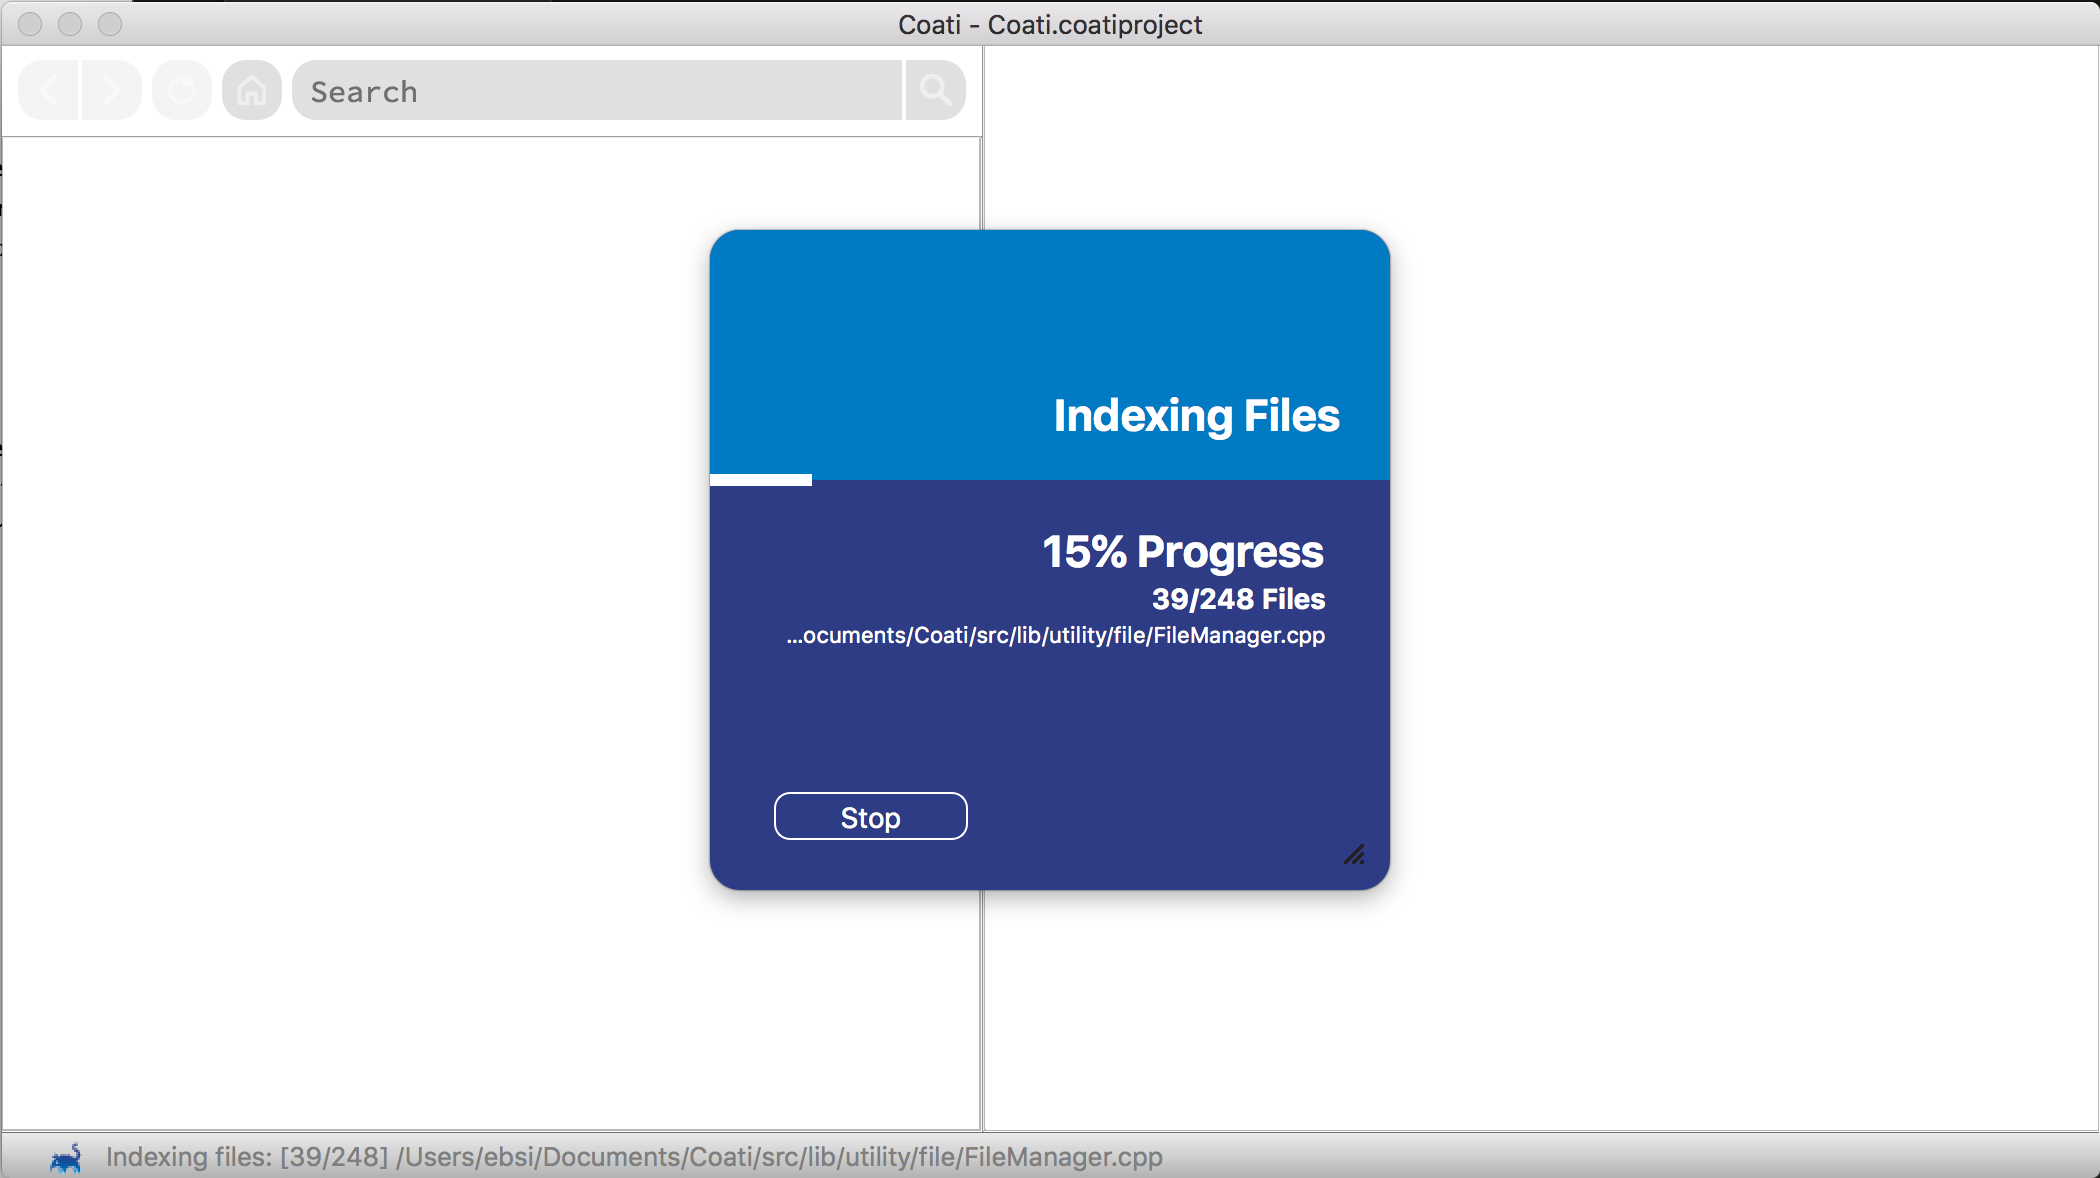Click the 39/248 Files counter

1238,599
